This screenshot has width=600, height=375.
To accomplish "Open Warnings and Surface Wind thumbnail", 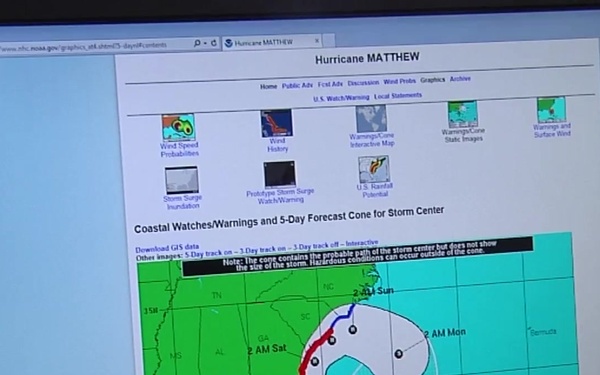I will (x=551, y=110).
